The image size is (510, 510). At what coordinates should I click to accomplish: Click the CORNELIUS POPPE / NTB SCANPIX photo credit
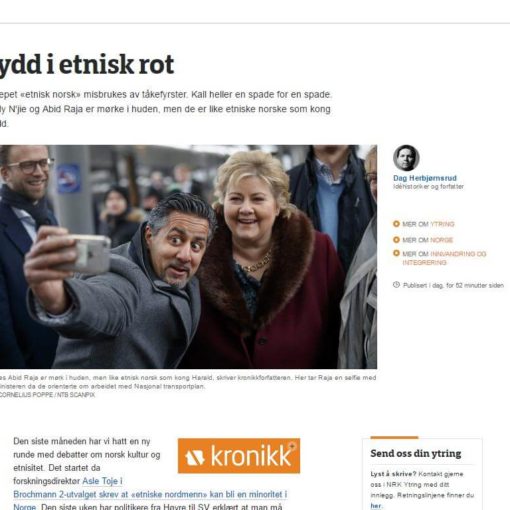(47, 395)
